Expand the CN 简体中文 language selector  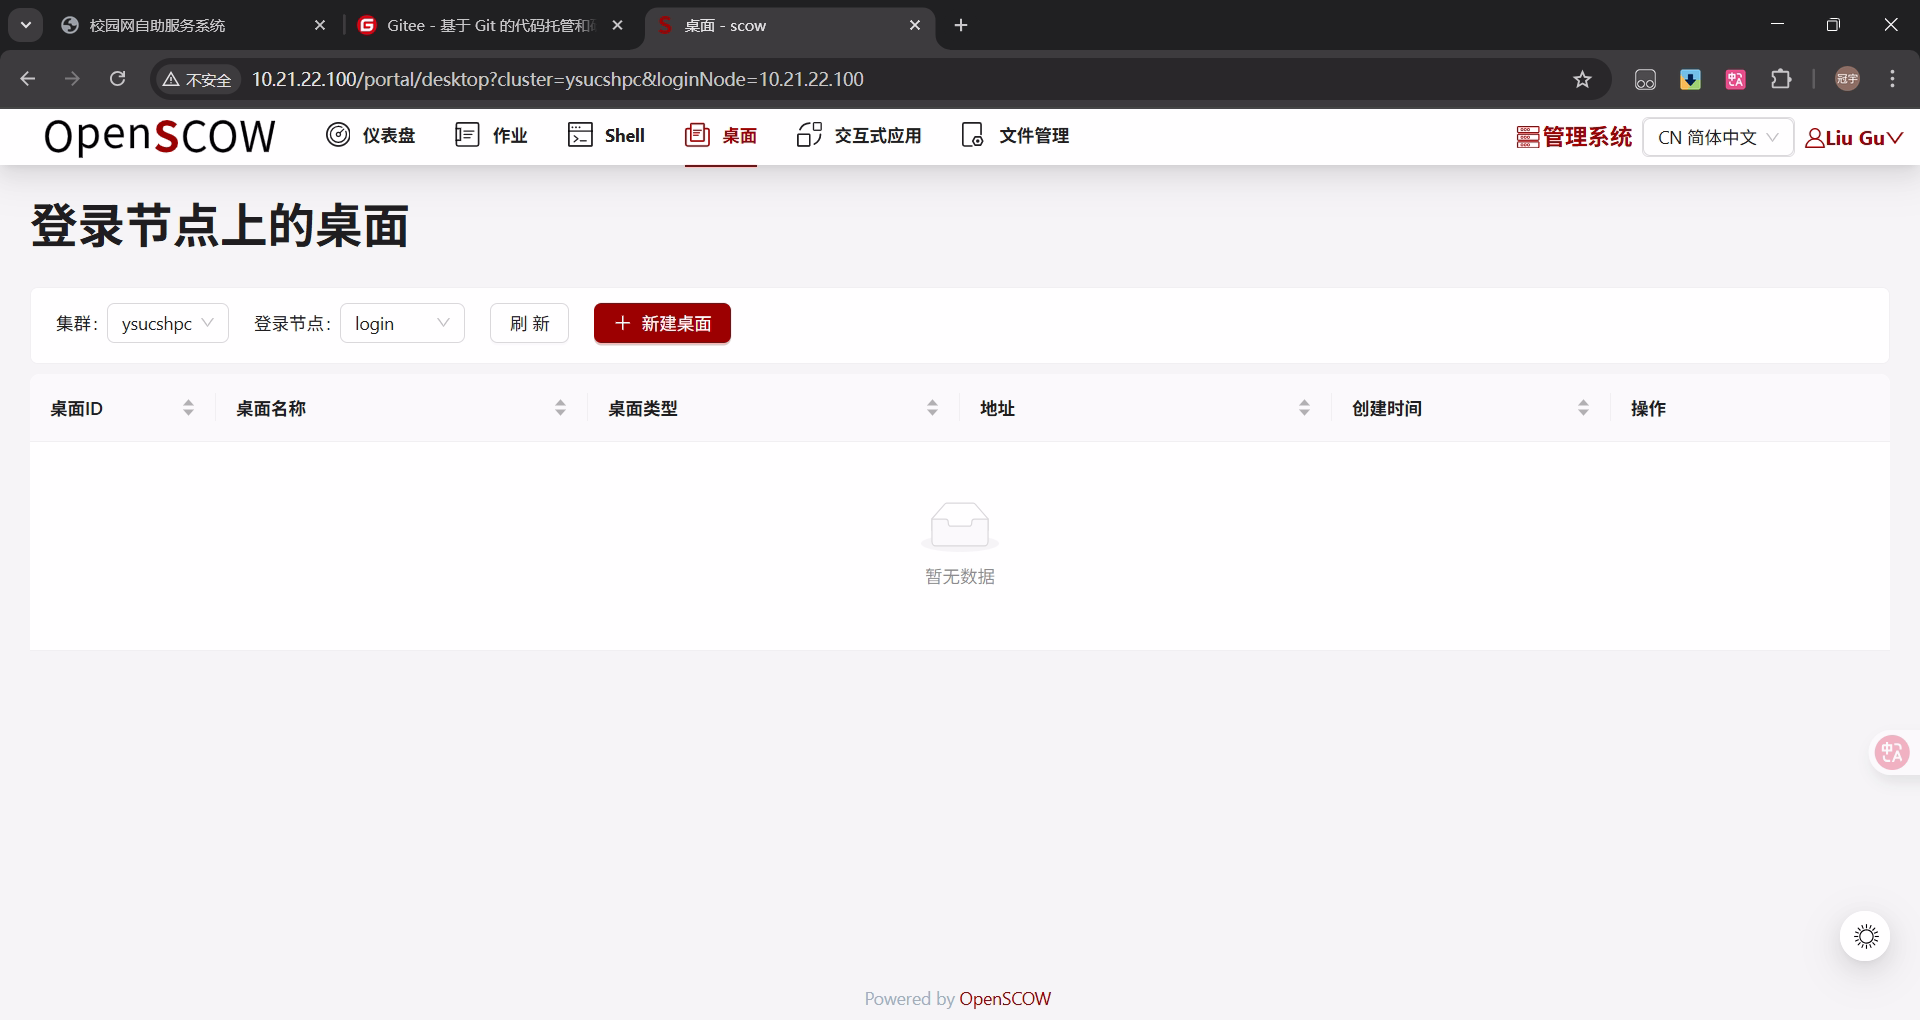[x=1716, y=137]
